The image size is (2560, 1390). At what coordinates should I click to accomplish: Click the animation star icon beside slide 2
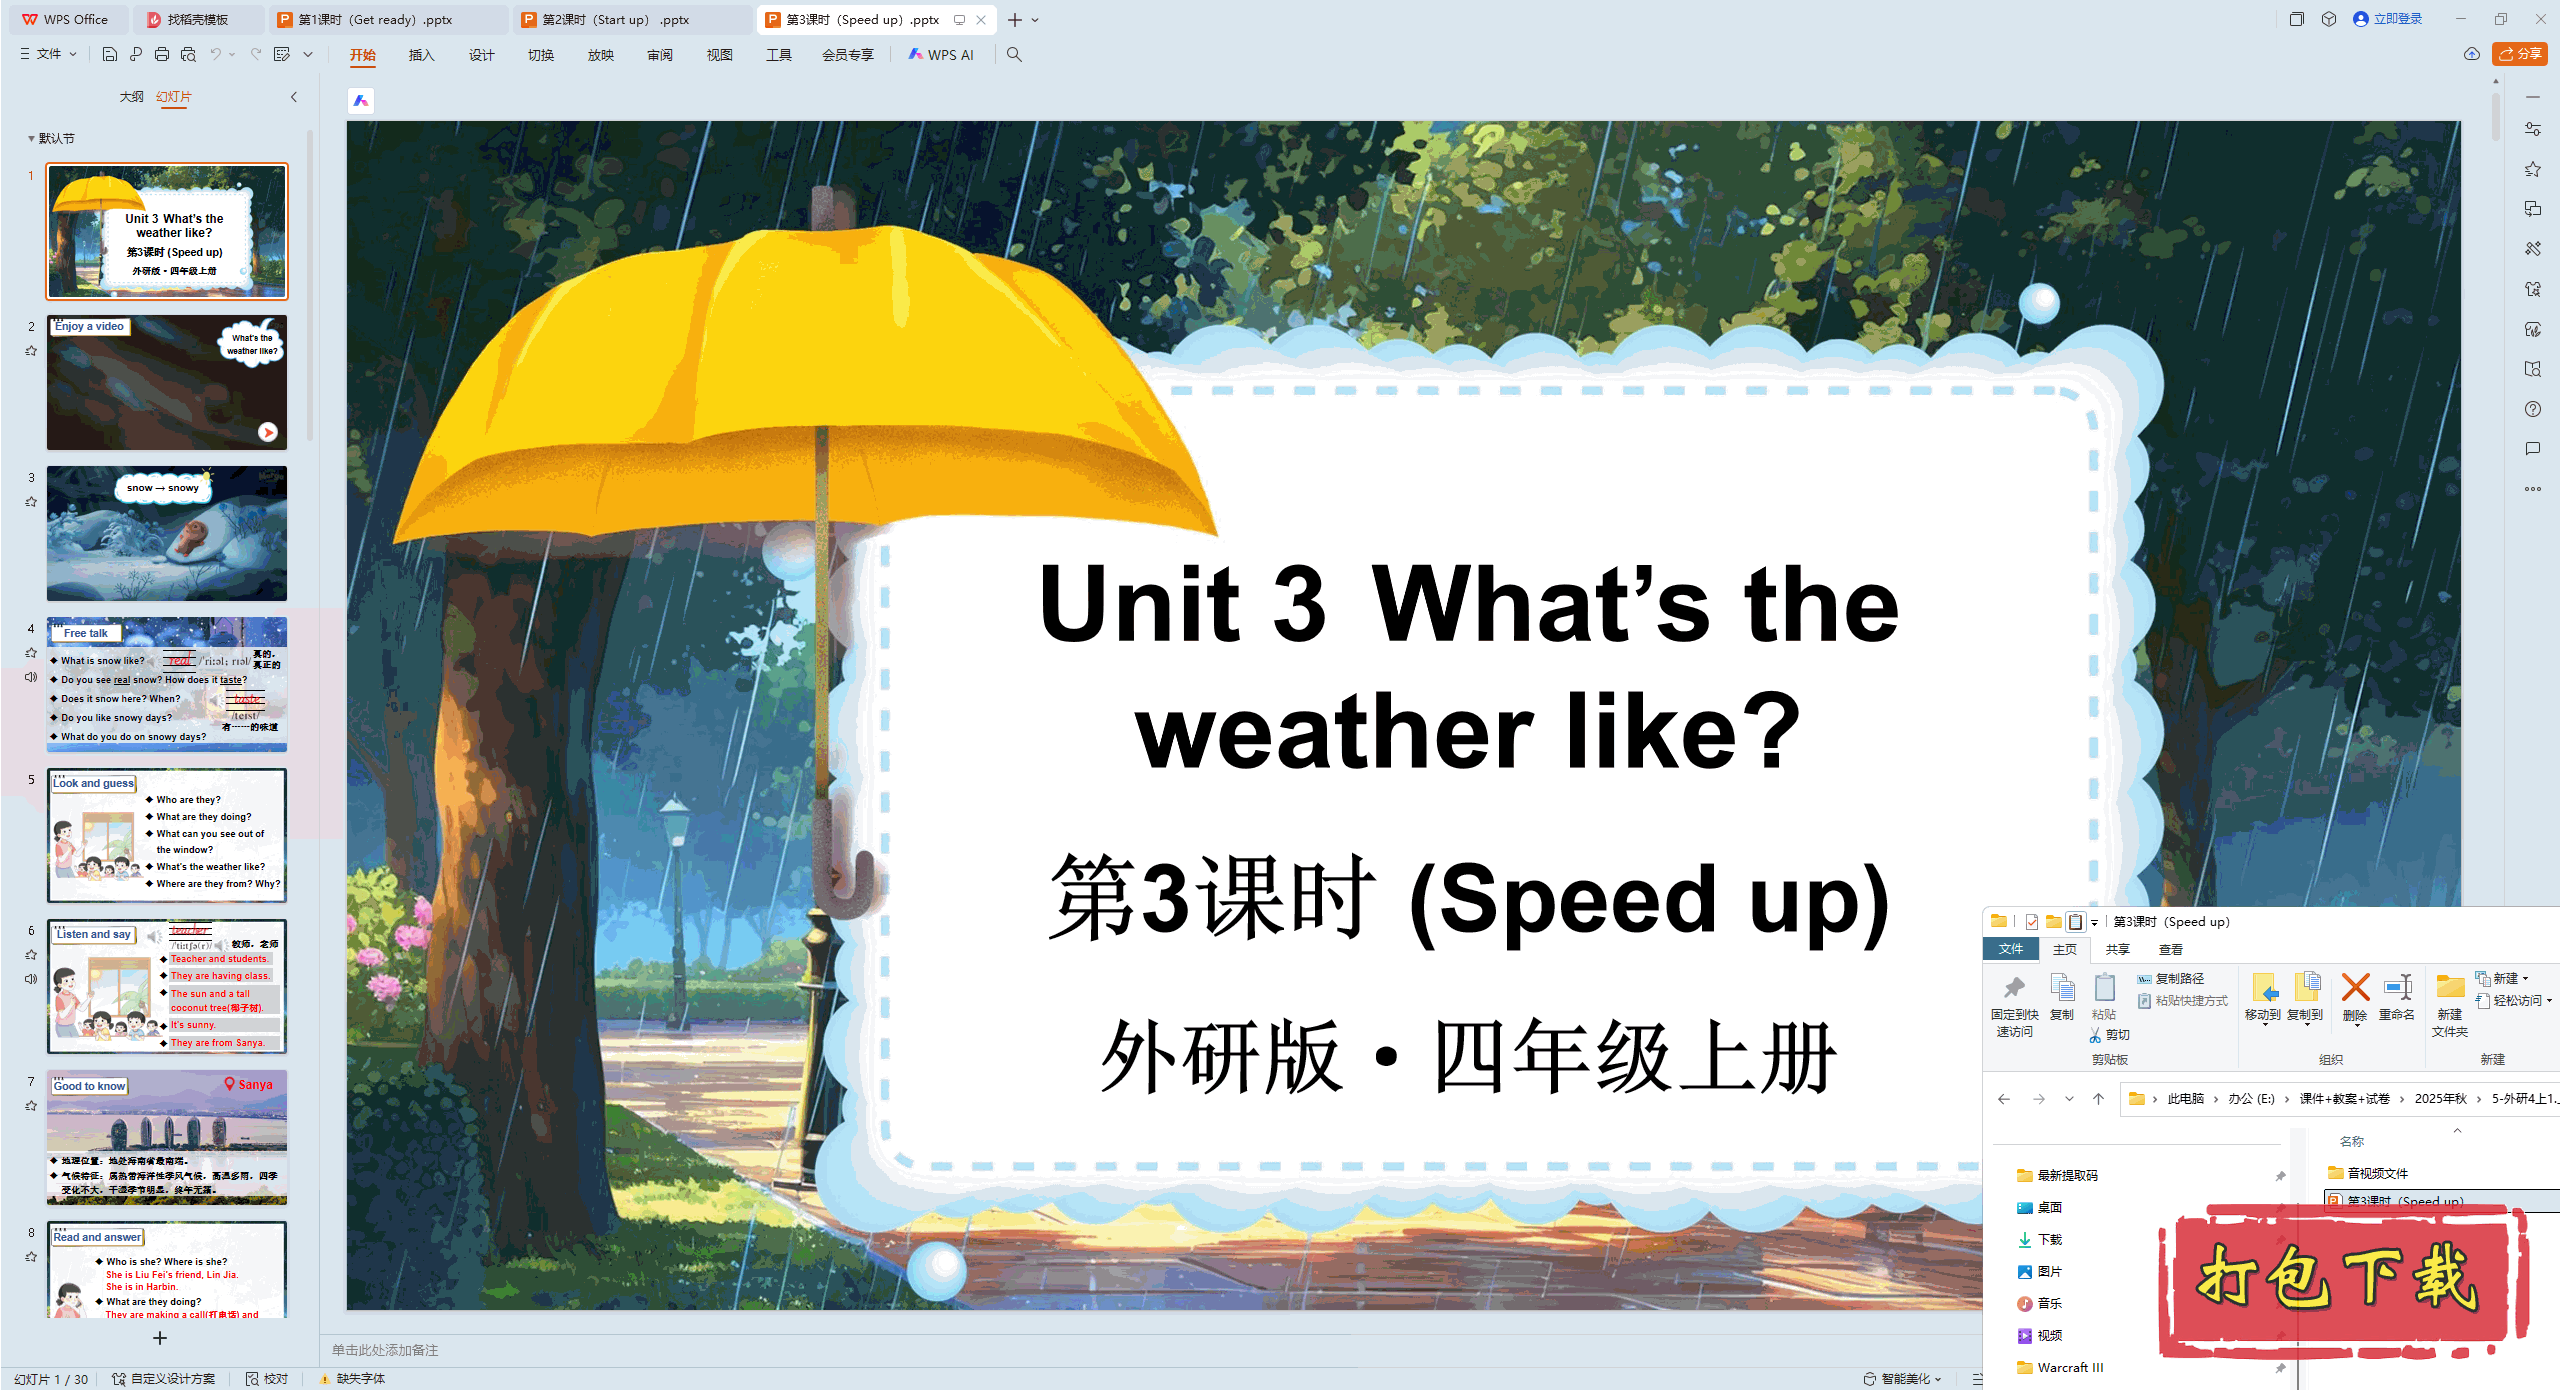[31, 351]
